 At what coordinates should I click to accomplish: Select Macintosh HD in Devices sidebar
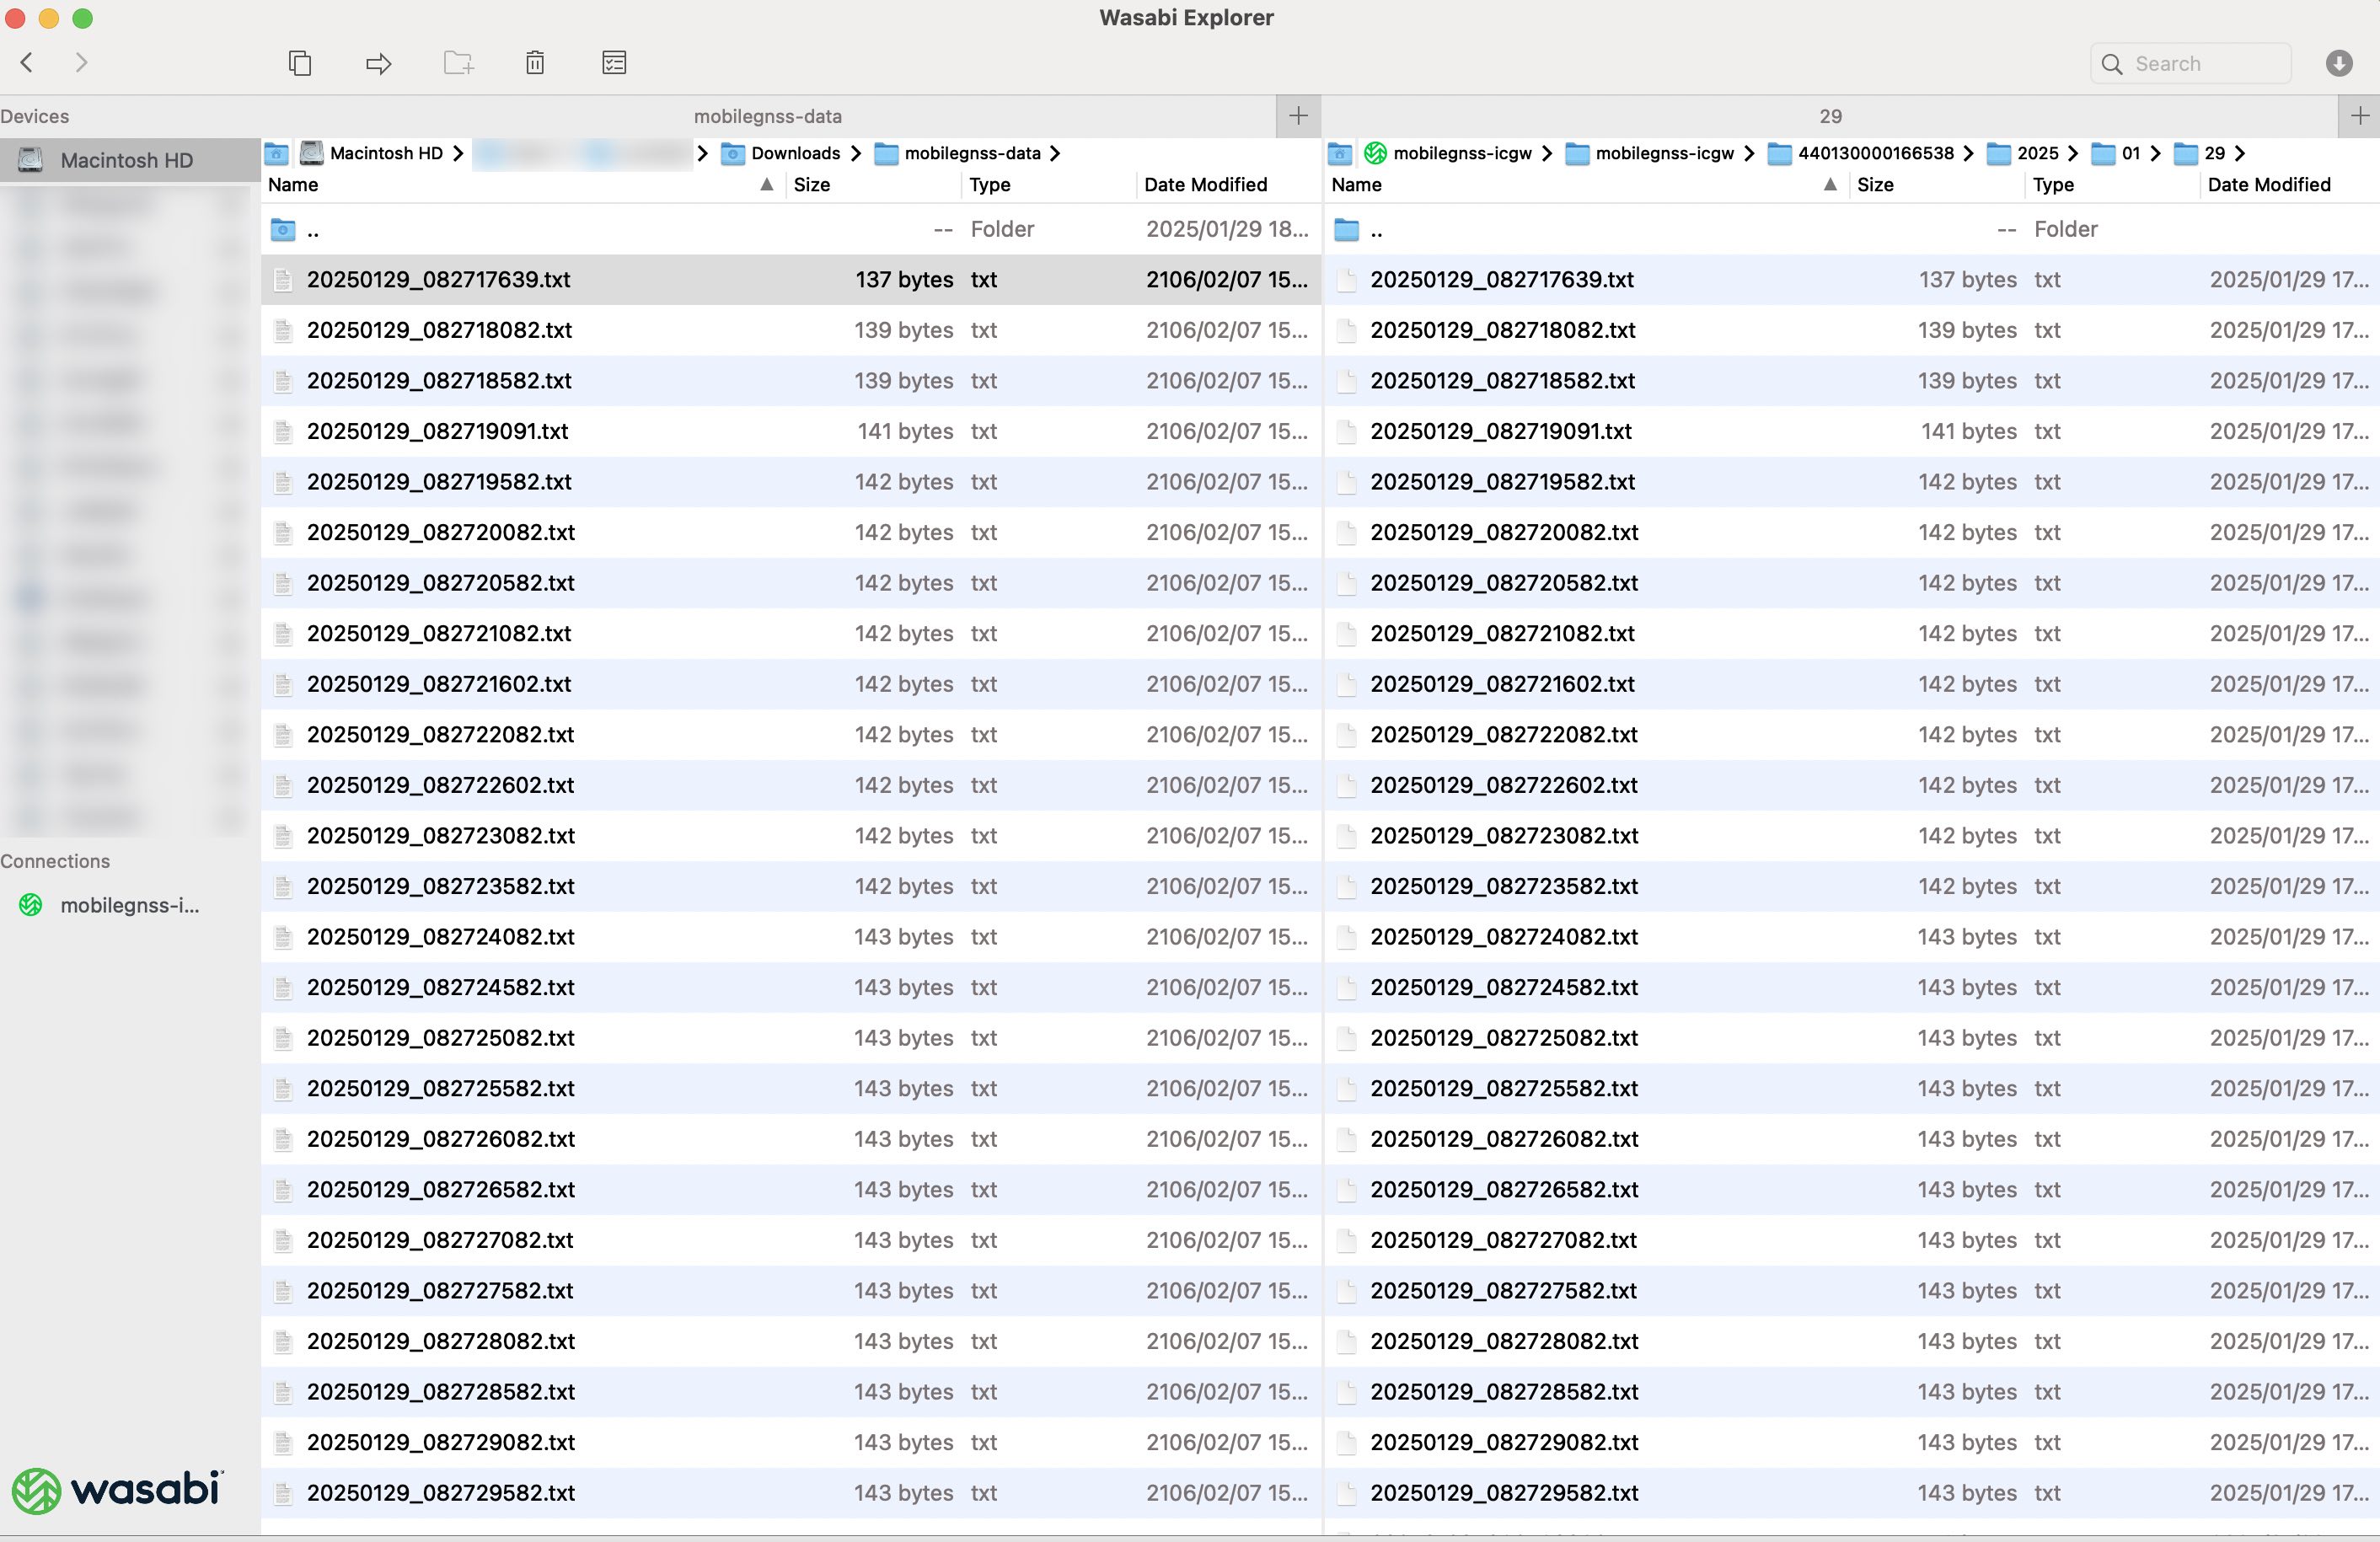130,160
